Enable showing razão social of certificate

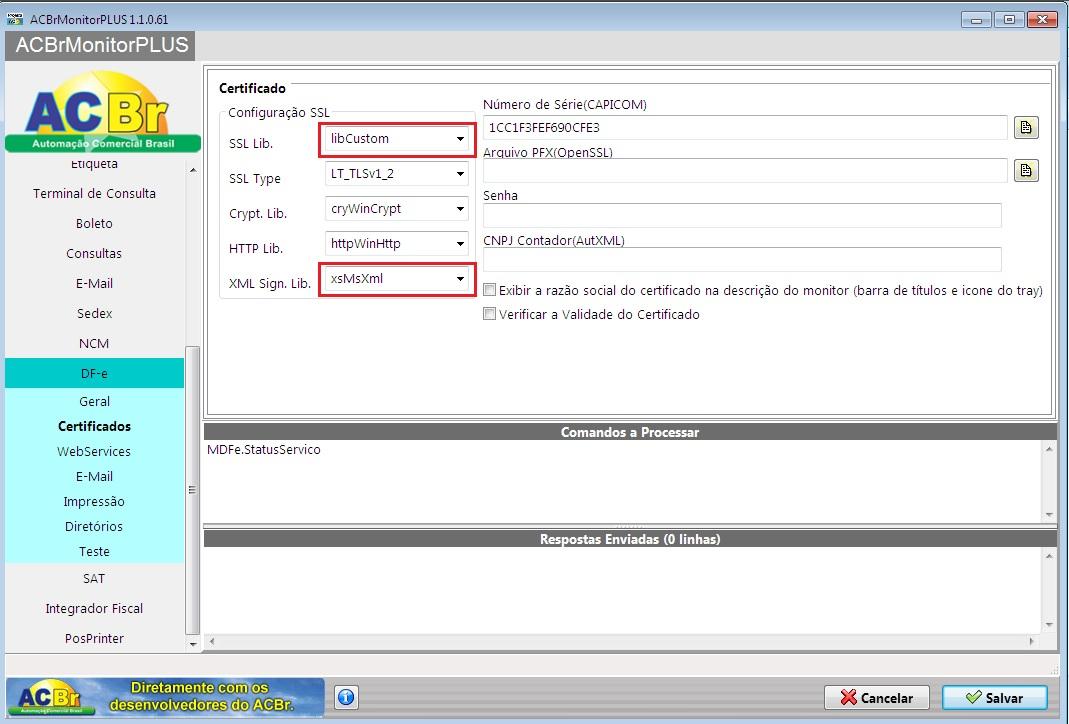pyautogui.click(x=490, y=290)
